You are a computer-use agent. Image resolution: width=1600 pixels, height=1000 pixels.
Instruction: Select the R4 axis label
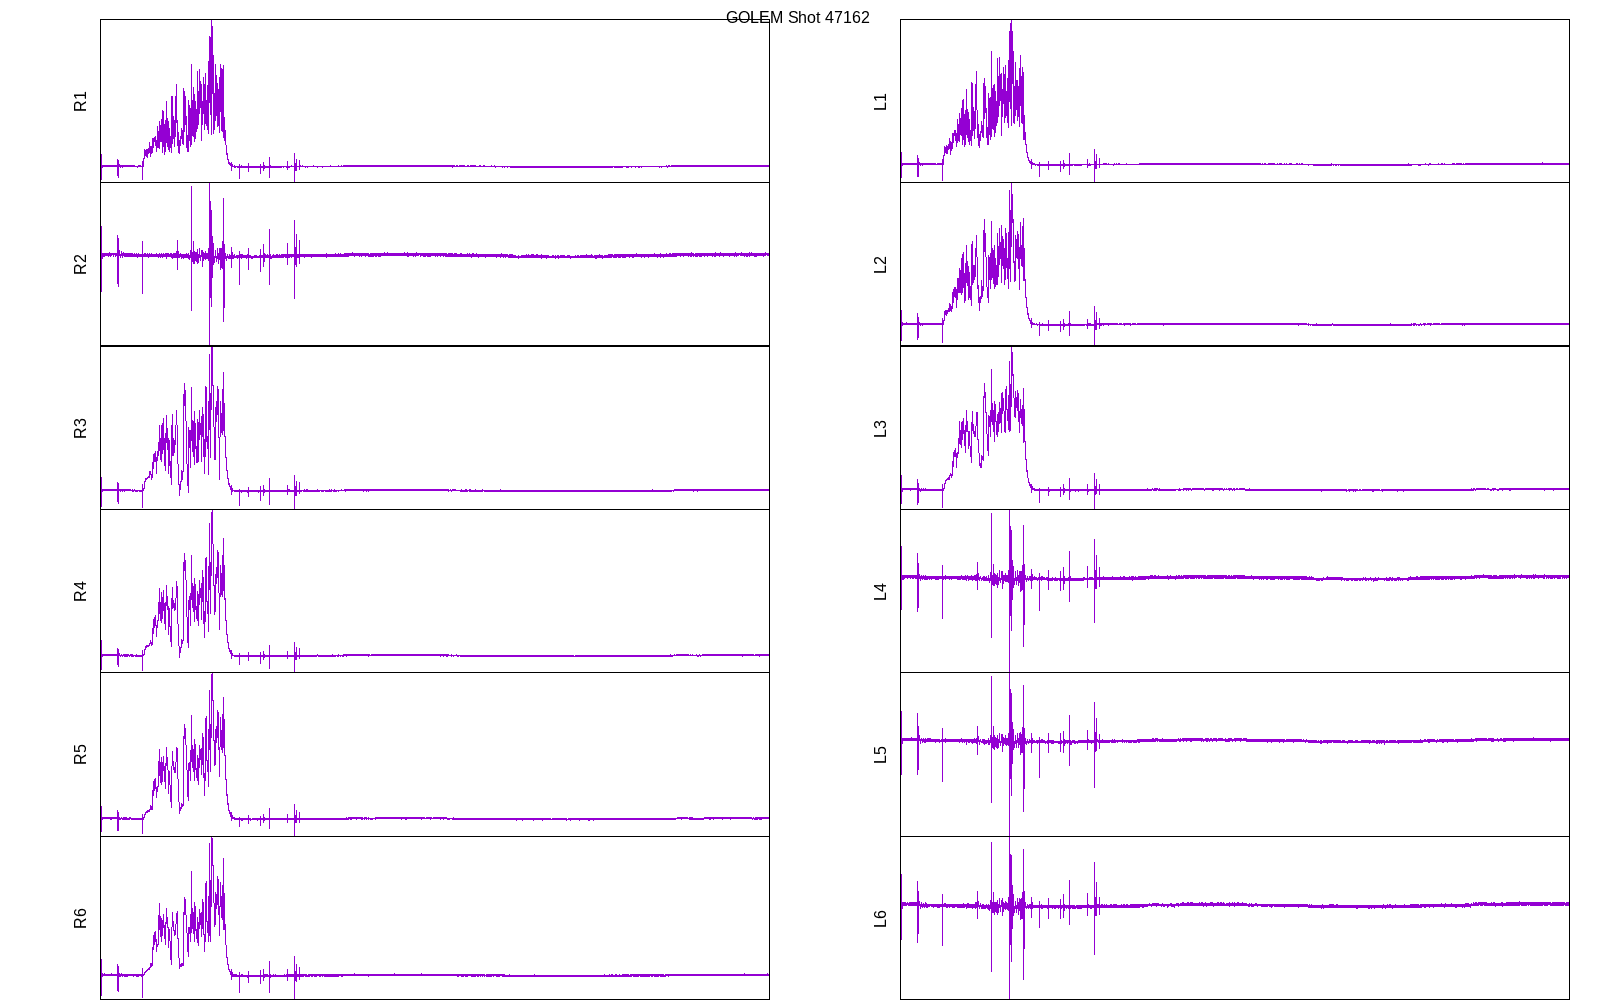pos(81,591)
